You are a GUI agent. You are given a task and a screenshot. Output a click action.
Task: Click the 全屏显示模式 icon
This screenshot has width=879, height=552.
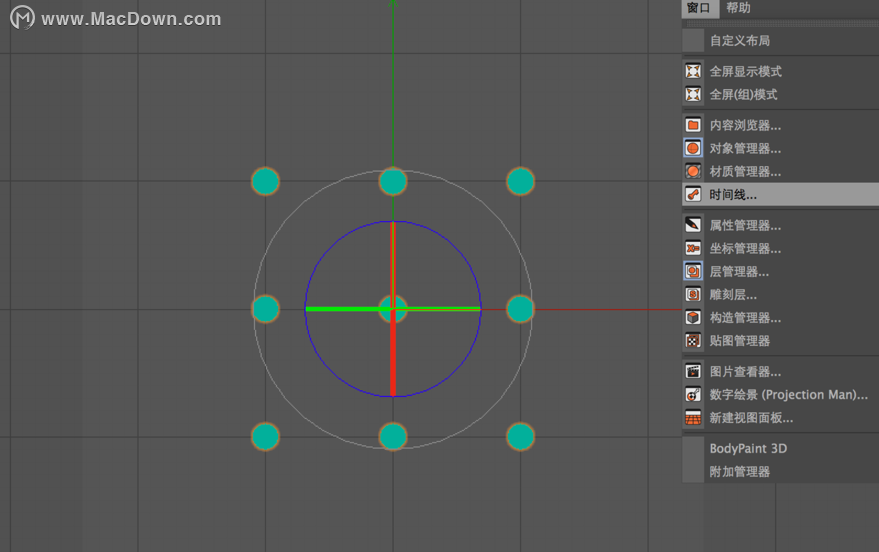click(693, 71)
